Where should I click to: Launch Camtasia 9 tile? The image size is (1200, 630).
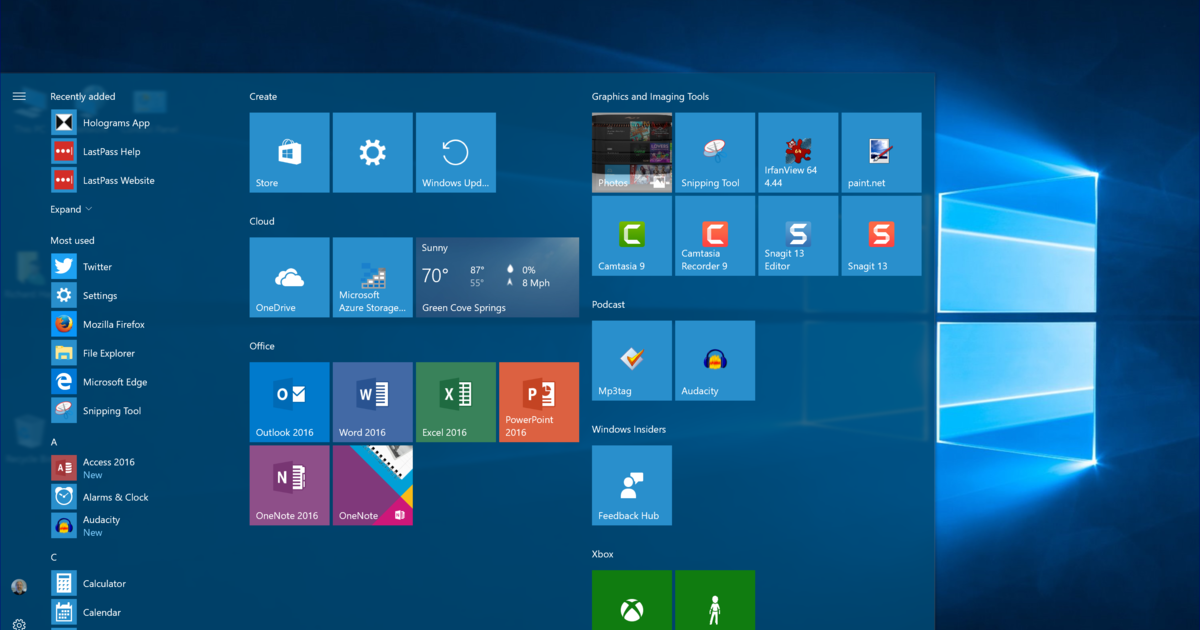click(632, 236)
